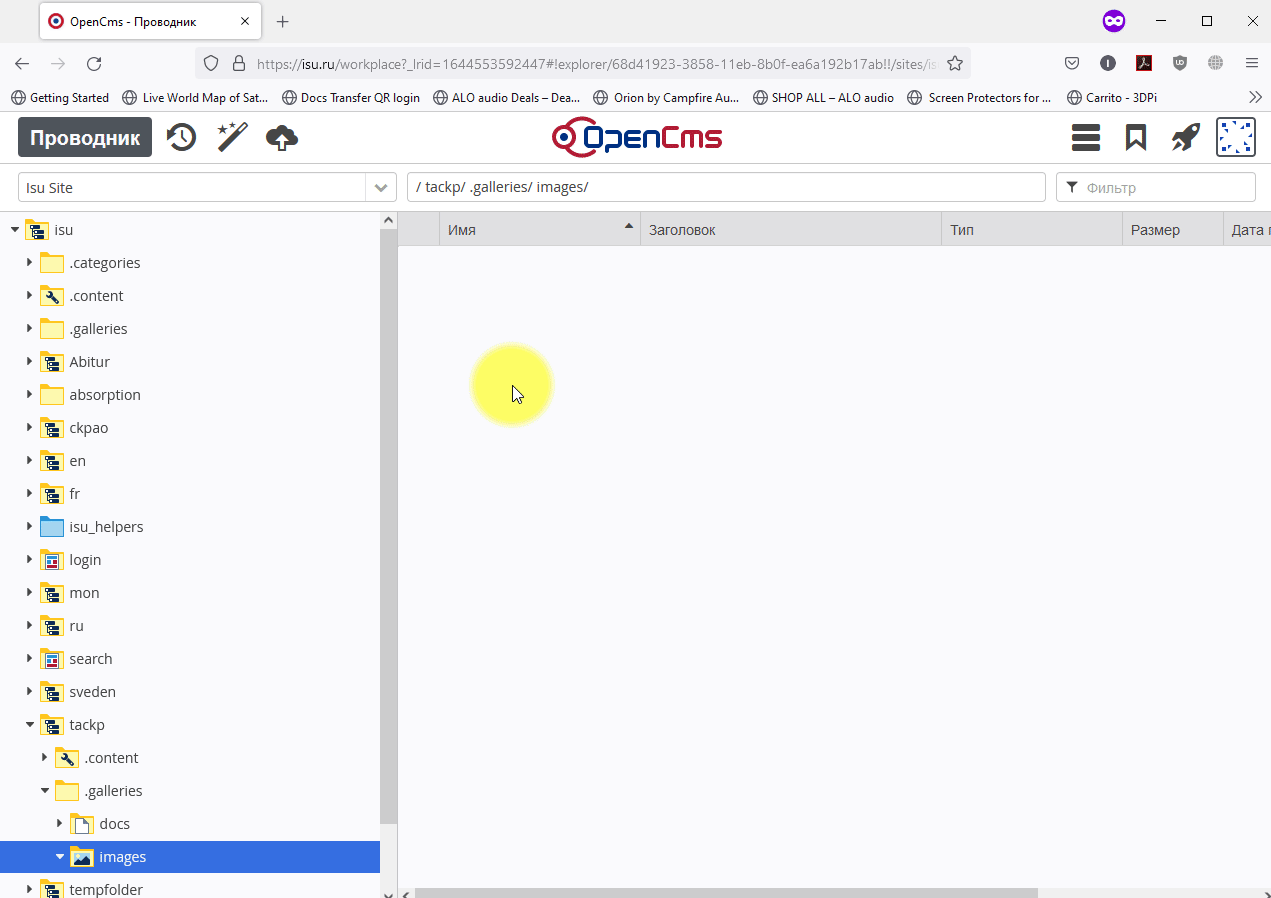Collapse the tackp folder tree arrow
This screenshot has height=898, width=1271.
30,725
